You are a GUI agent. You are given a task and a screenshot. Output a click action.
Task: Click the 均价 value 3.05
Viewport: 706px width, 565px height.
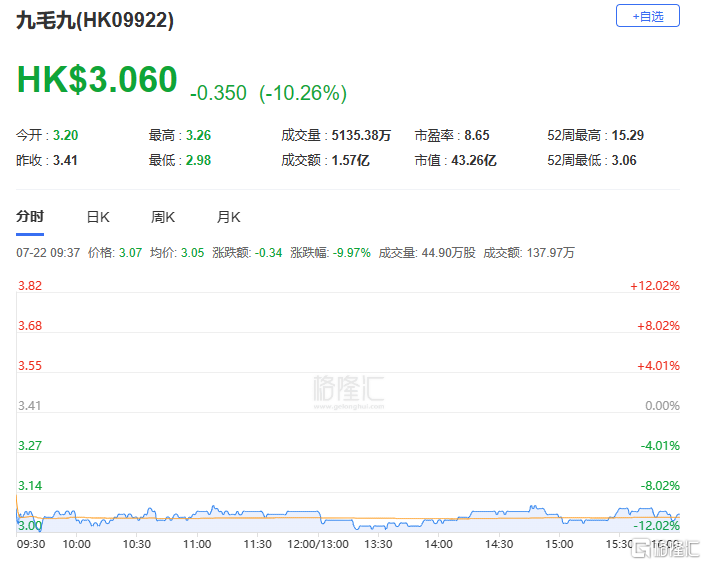[193, 253]
